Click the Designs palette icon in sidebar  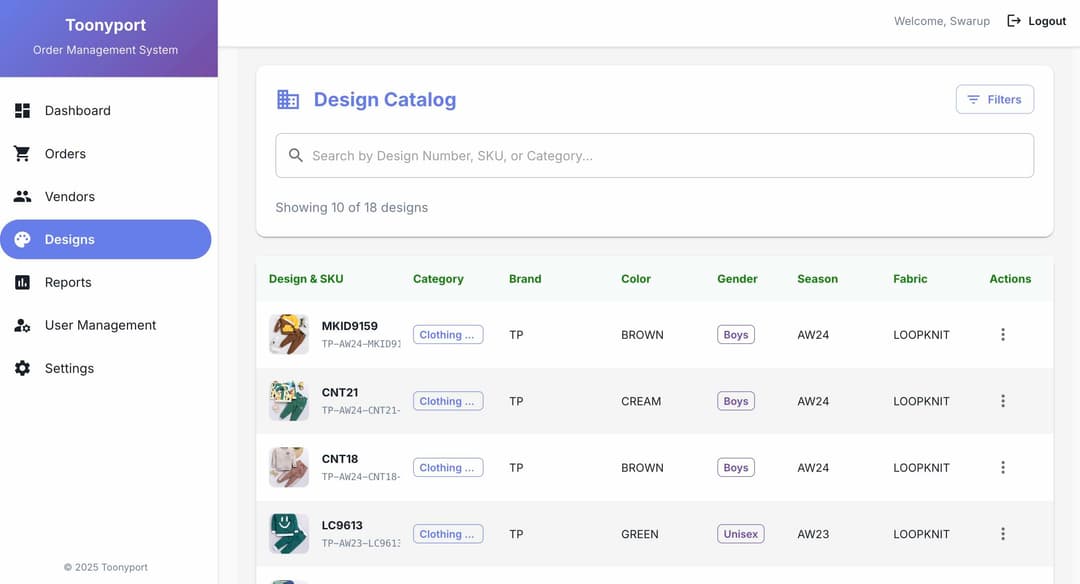coord(22,239)
